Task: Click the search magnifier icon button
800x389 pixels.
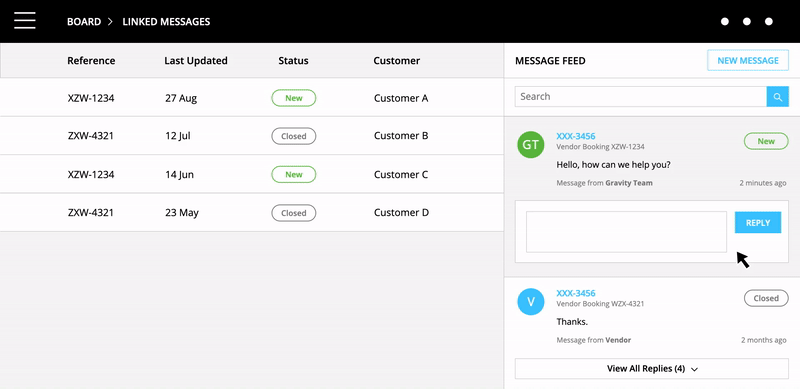Action: [x=778, y=97]
